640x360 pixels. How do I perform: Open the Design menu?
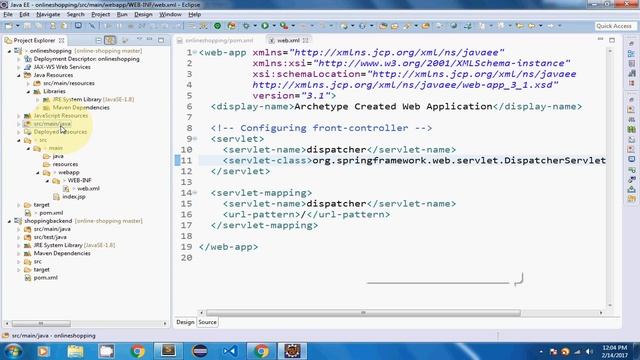(x=143, y=14)
